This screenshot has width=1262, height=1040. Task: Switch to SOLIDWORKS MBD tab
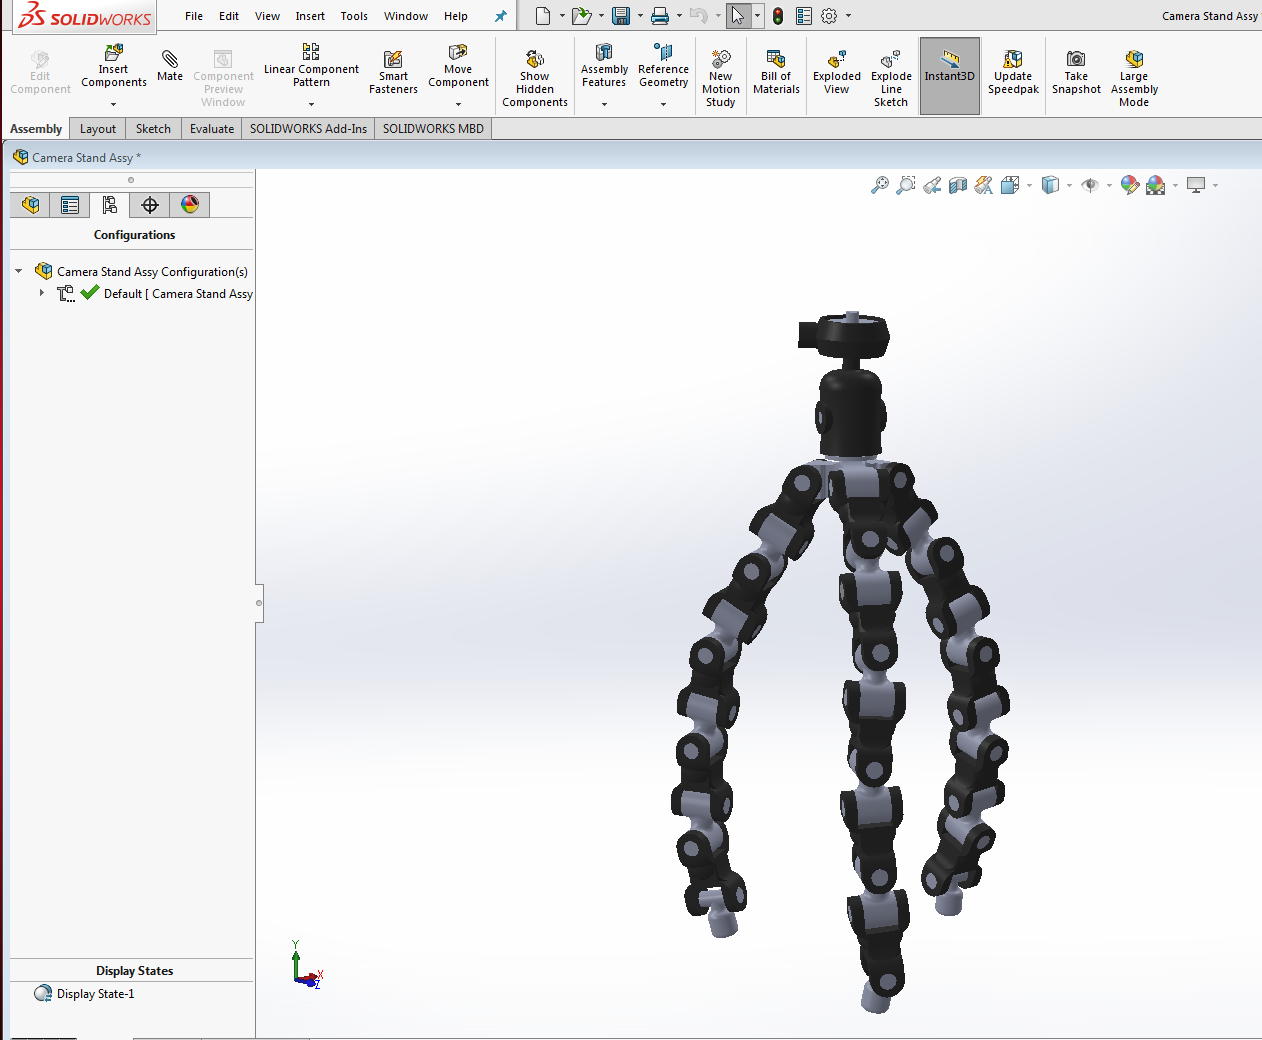[433, 129]
